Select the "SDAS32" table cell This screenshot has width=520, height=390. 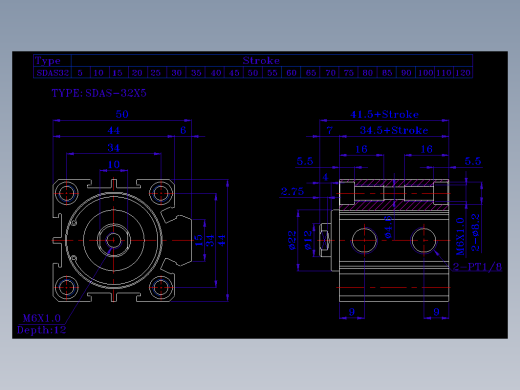(53, 73)
